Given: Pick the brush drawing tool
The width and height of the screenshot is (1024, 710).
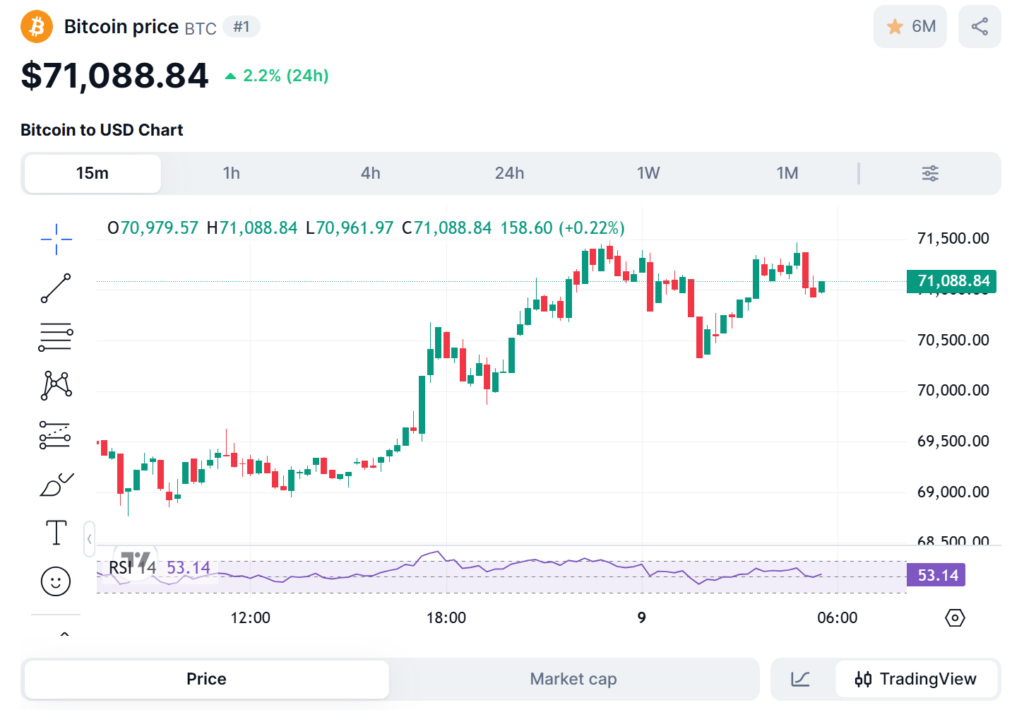Looking at the screenshot, I should click(x=56, y=484).
